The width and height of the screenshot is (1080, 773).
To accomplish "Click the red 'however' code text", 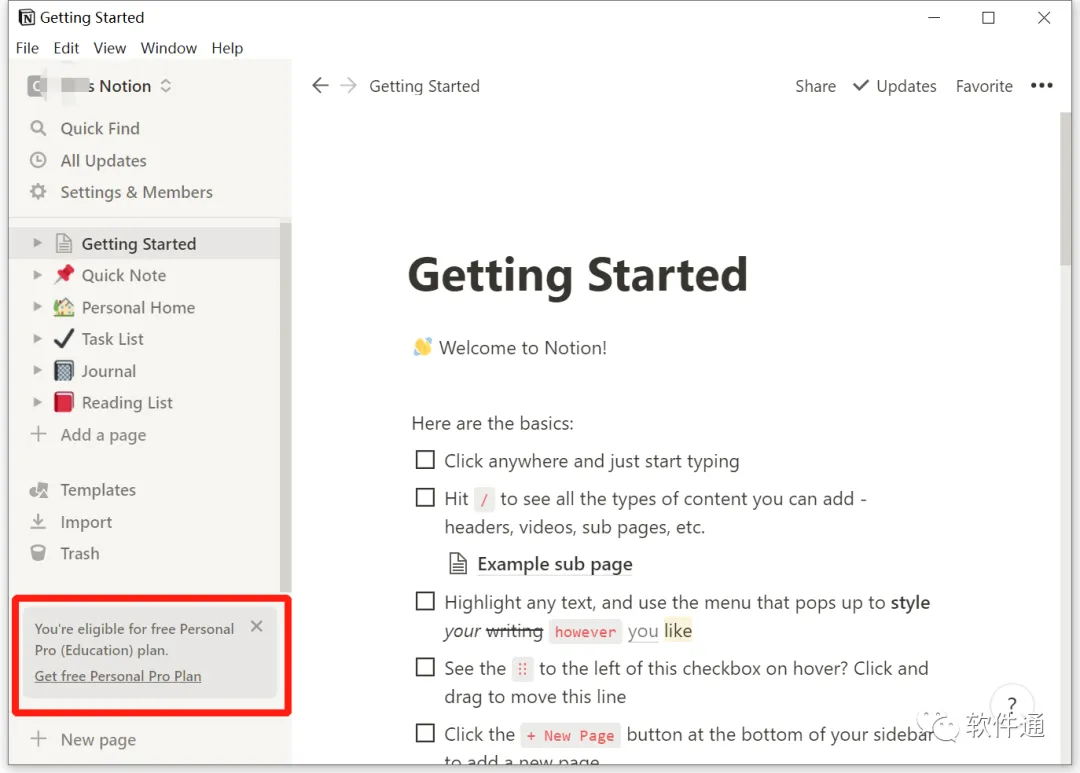I will [x=585, y=632].
